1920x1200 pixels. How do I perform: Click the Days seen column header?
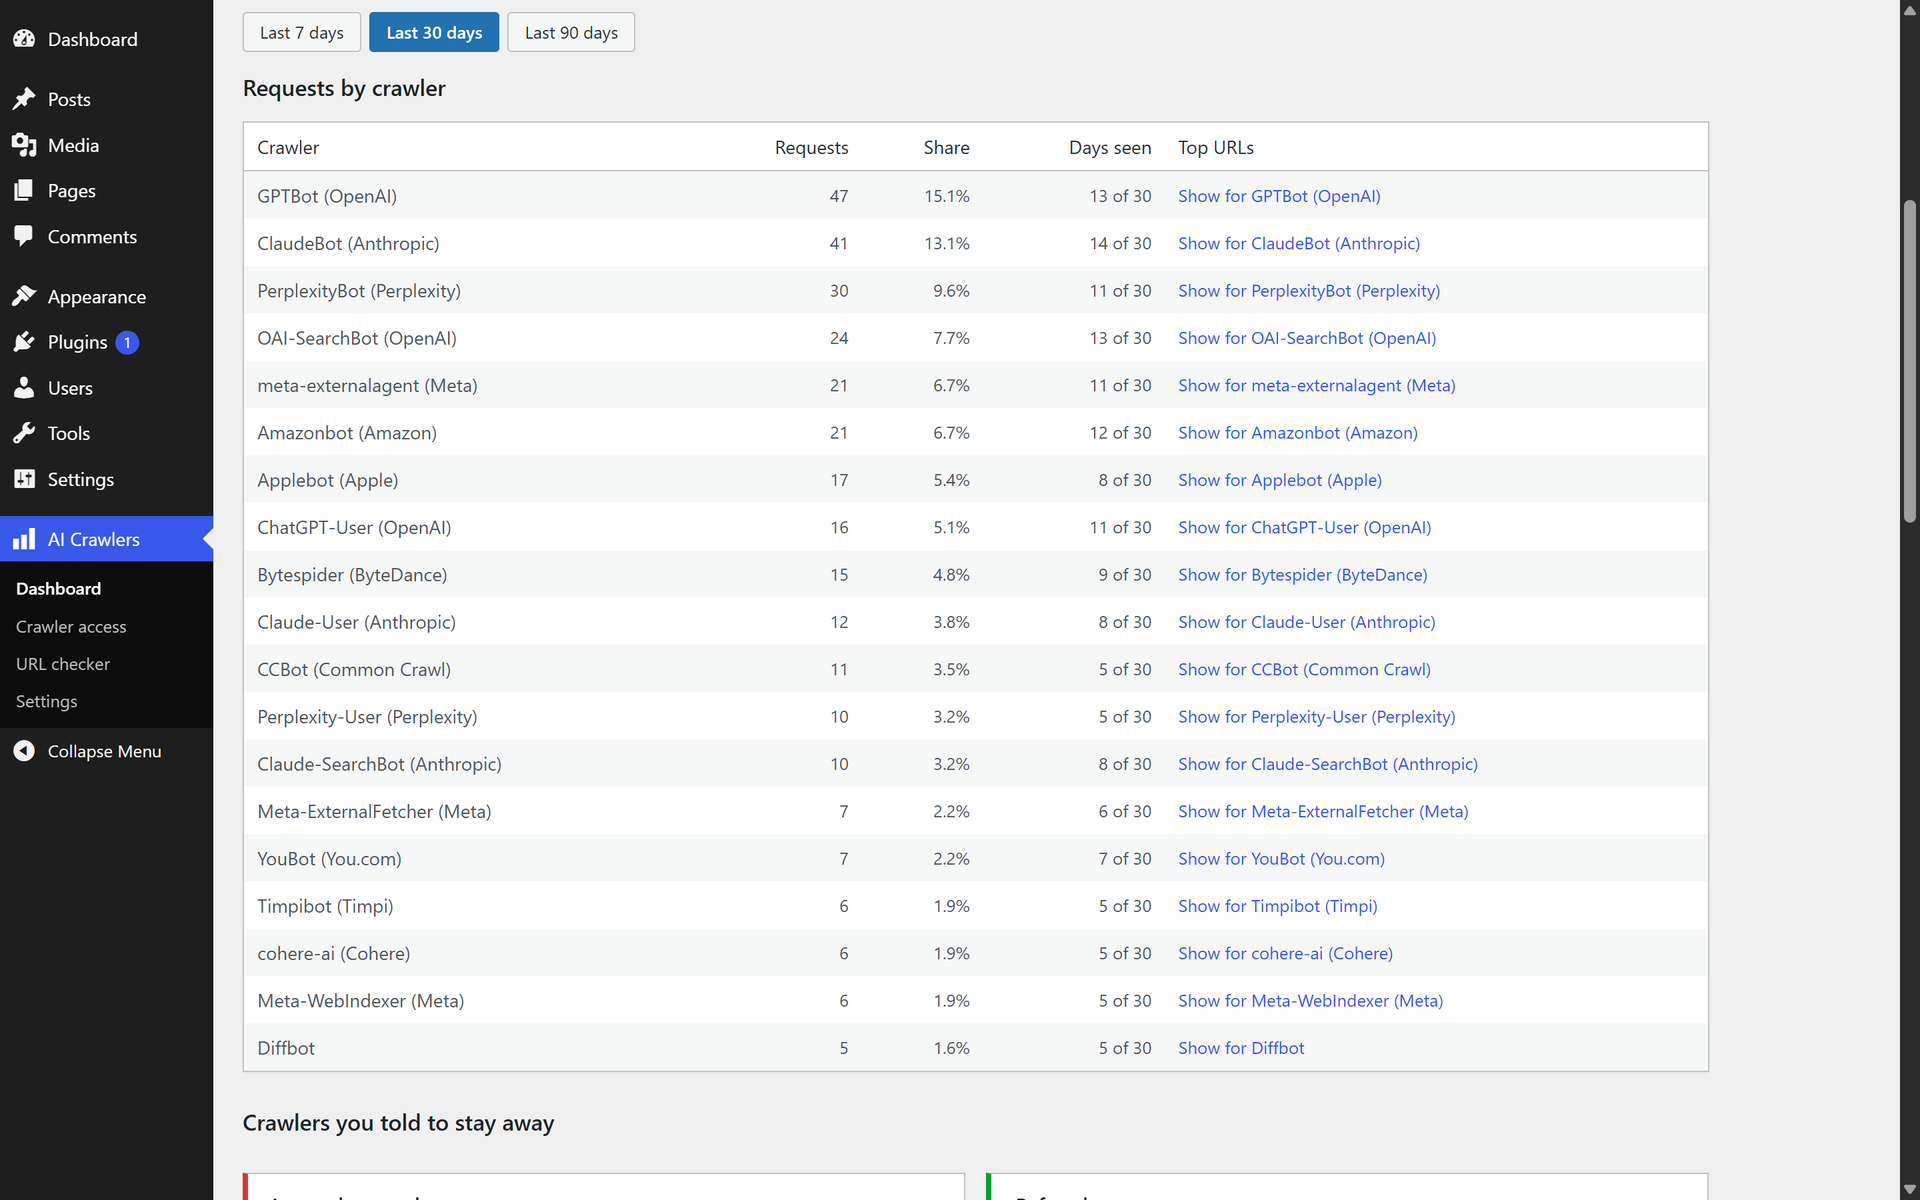[1110, 147]
